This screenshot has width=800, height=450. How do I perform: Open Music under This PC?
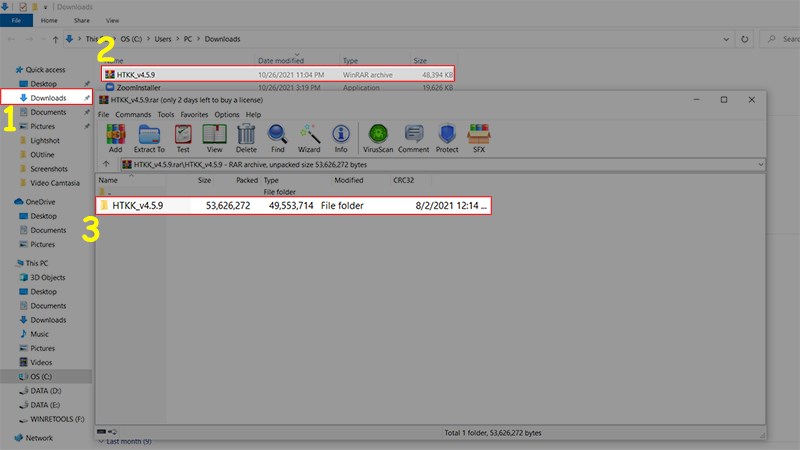pos(39,334)
